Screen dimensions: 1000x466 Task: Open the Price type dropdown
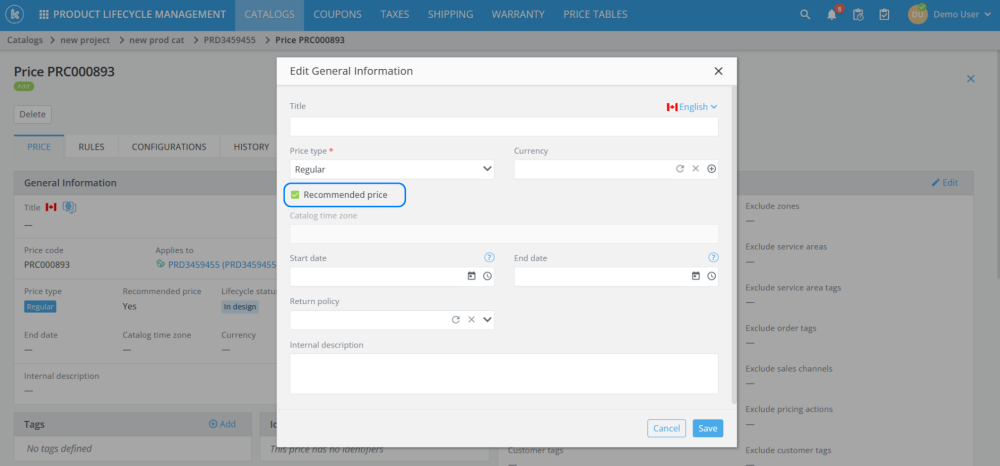392,170
